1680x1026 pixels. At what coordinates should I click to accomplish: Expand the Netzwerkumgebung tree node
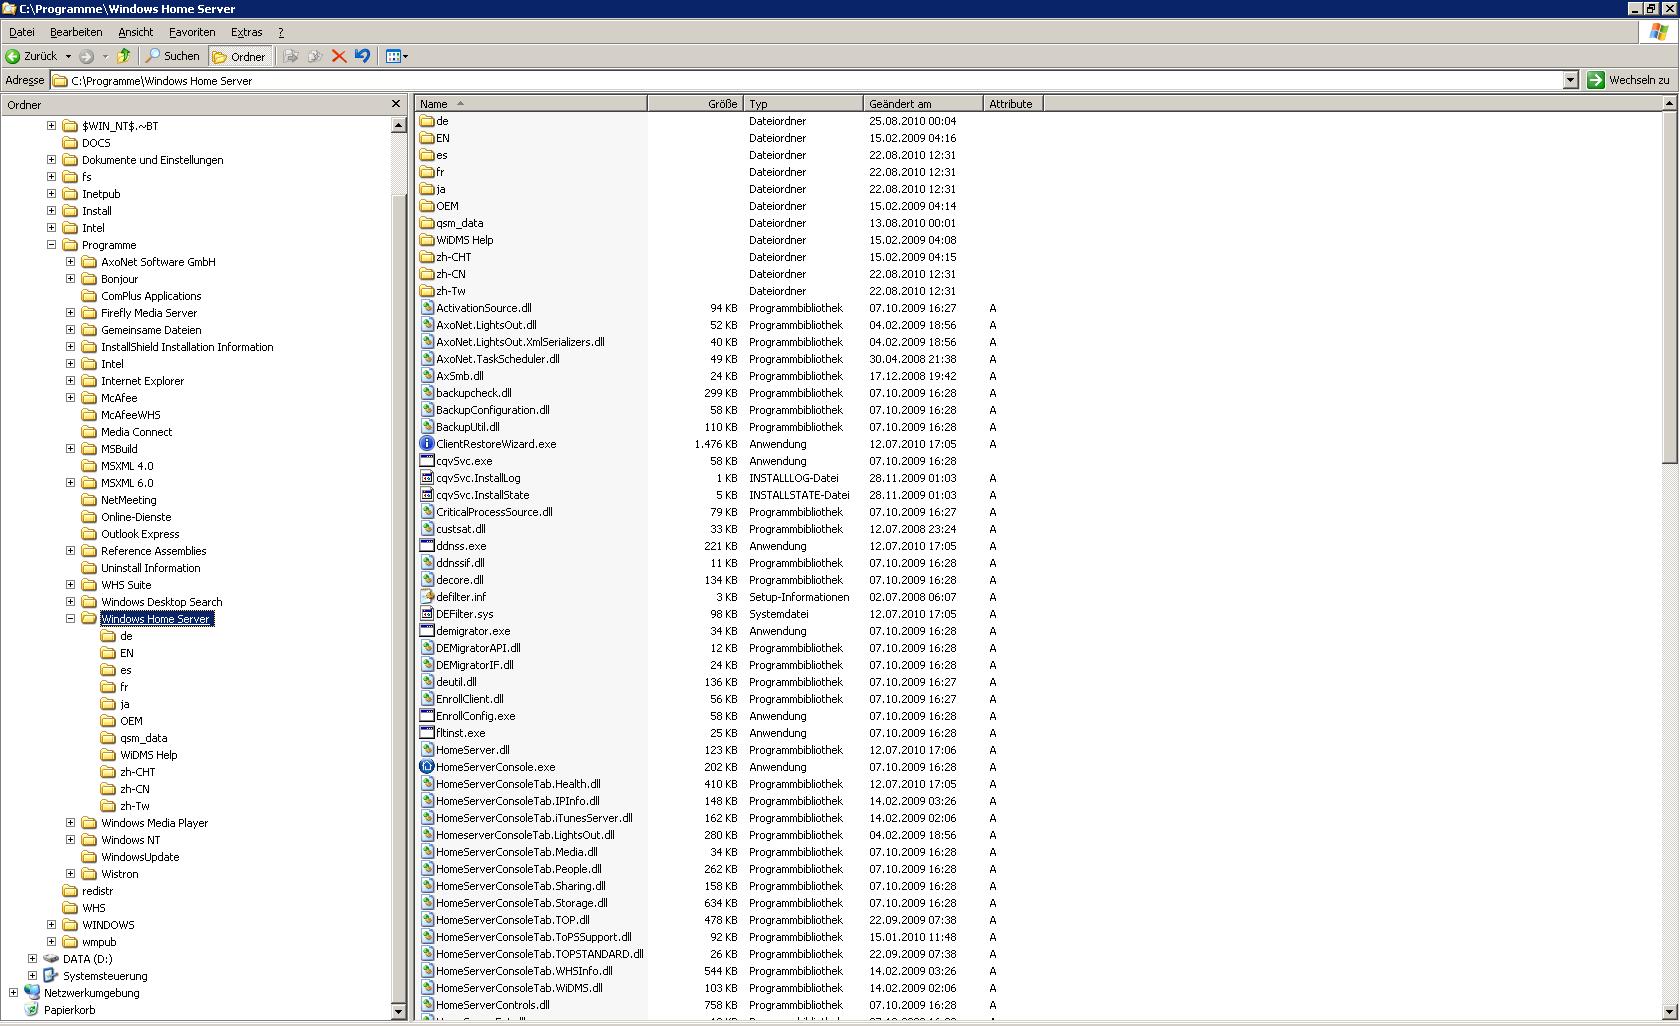click(13, 993)
